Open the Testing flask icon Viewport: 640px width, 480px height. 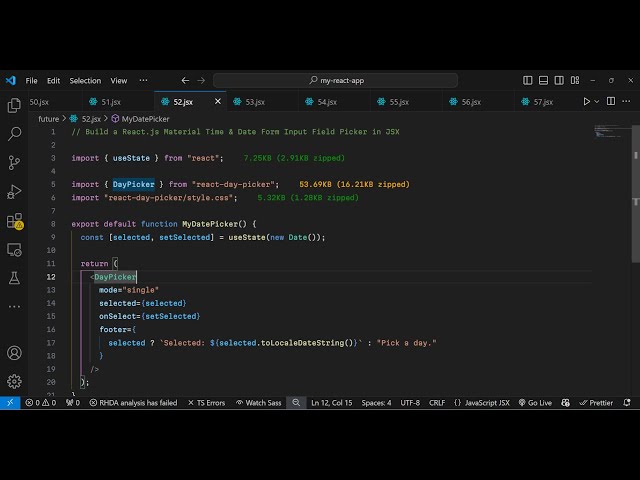pos(14,278)
